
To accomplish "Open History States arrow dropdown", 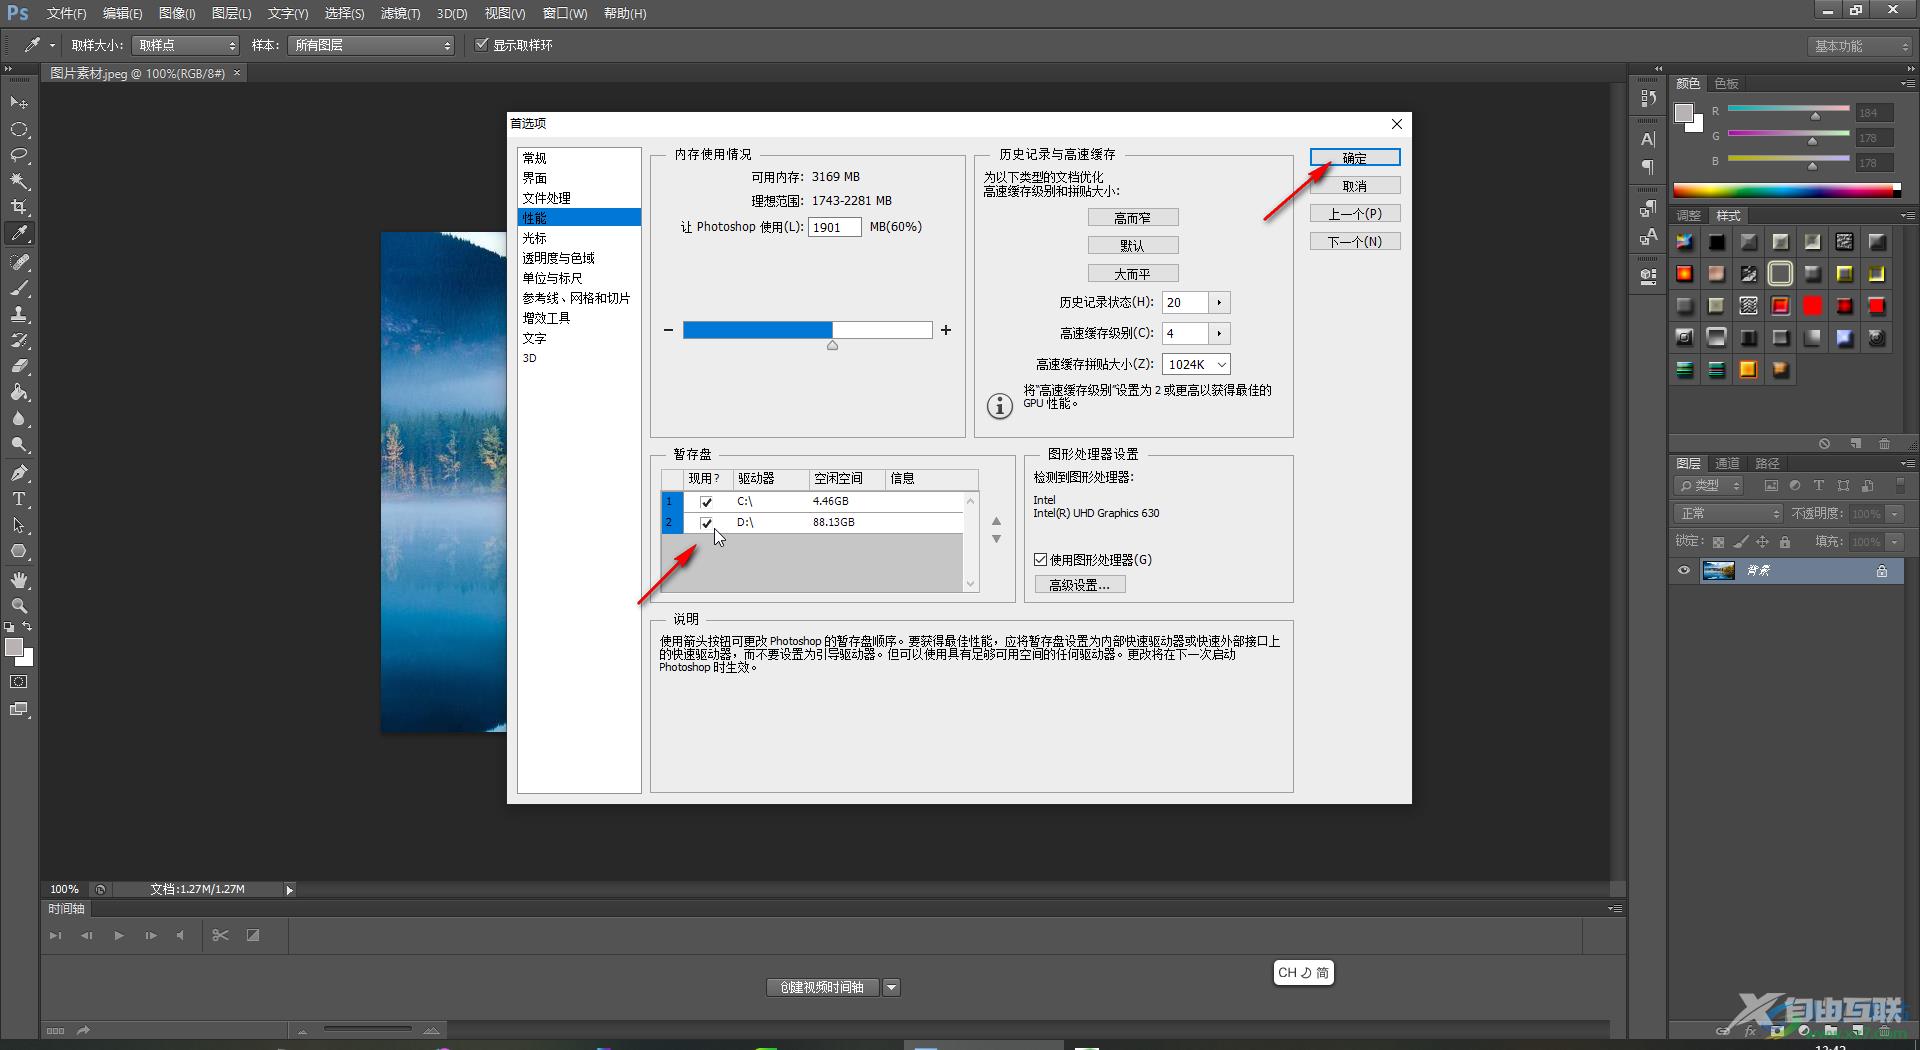I will pyautogui.click(x=1219, y=302).
